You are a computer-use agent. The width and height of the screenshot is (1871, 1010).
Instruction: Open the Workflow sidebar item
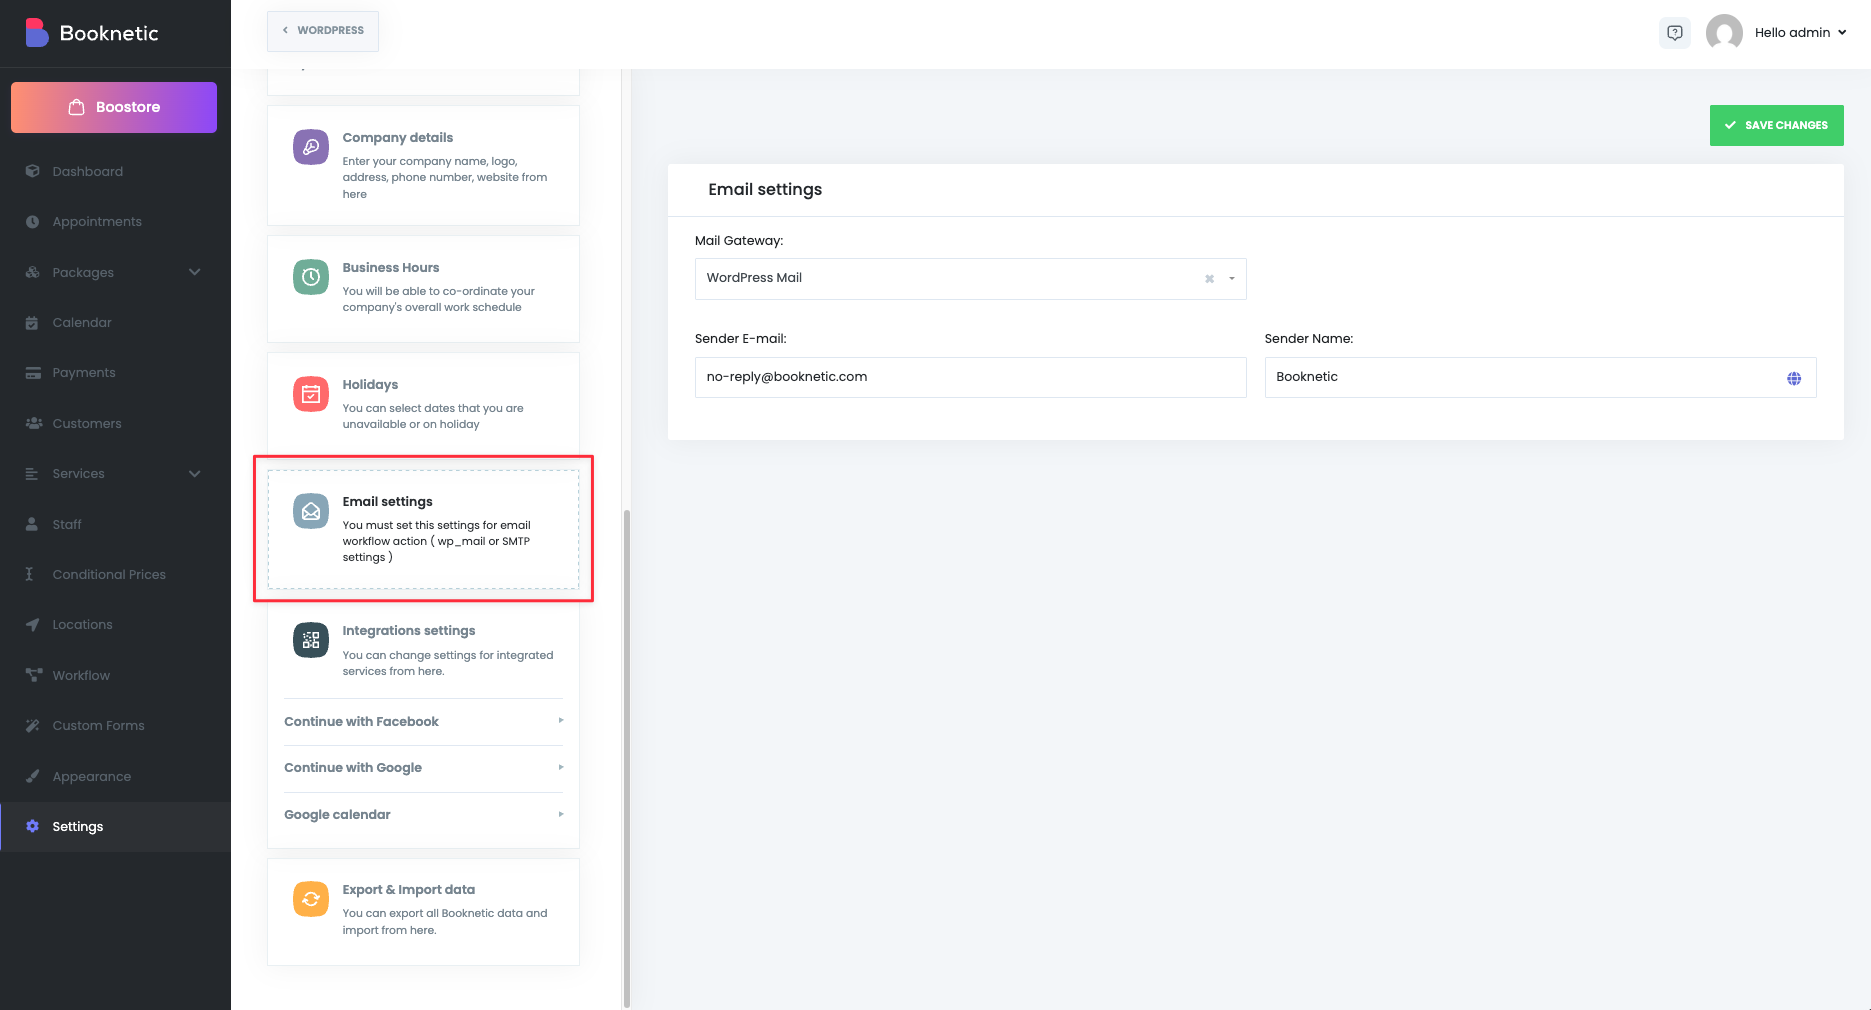[x=81, y=676]
